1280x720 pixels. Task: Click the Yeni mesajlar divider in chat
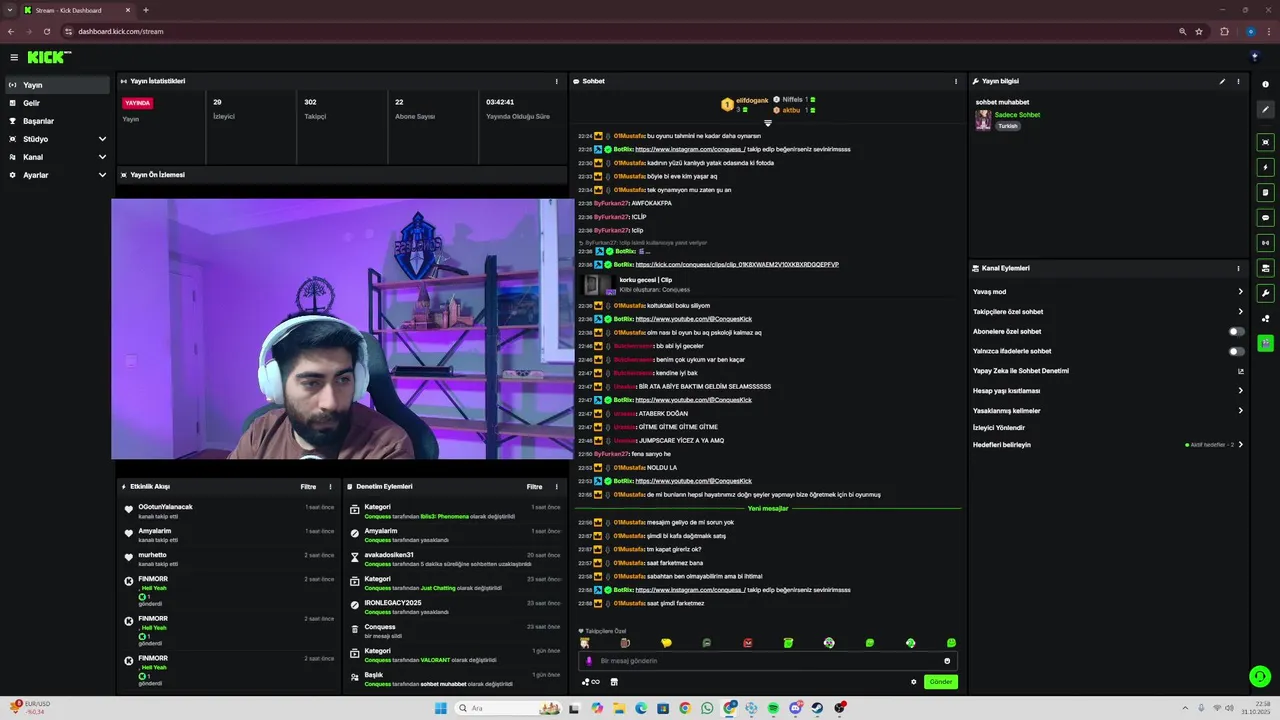coord(768,509)
